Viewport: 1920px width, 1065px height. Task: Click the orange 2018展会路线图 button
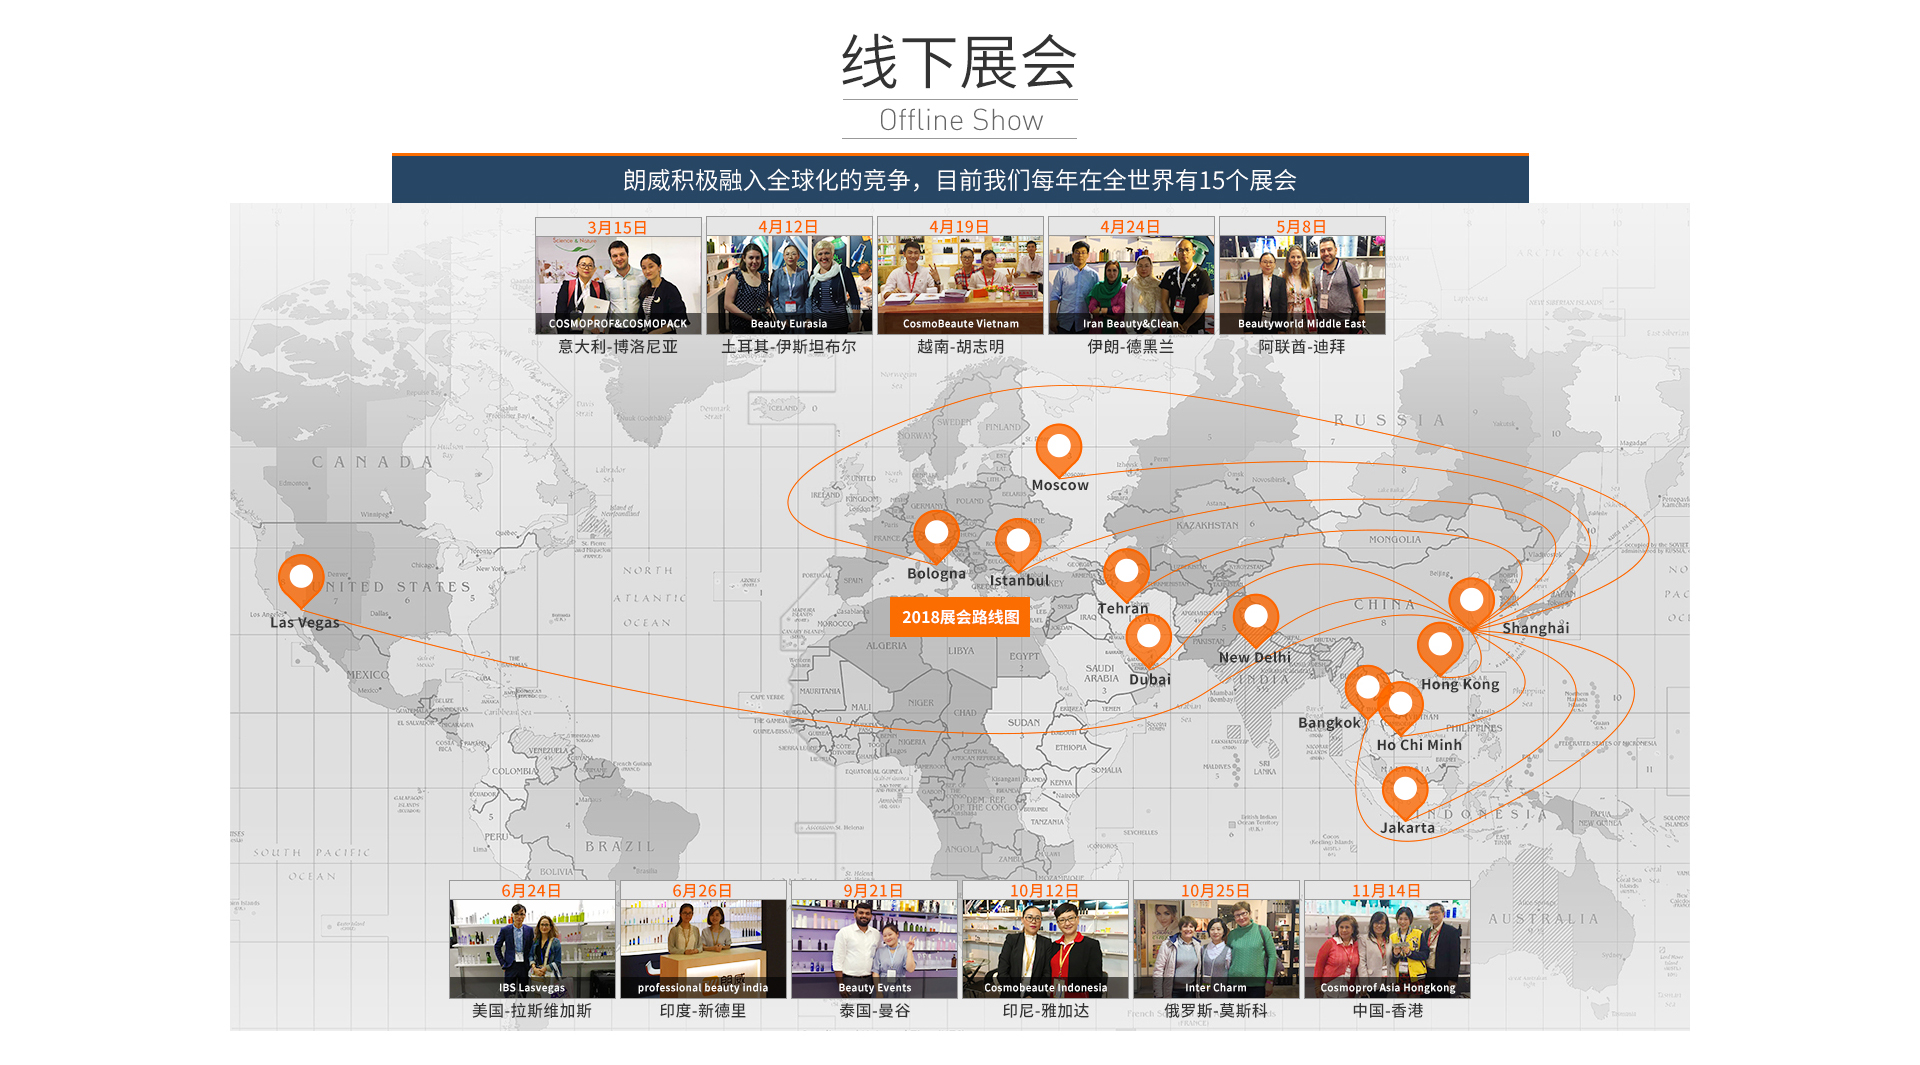pyautogui.click(x=959, y=617)
